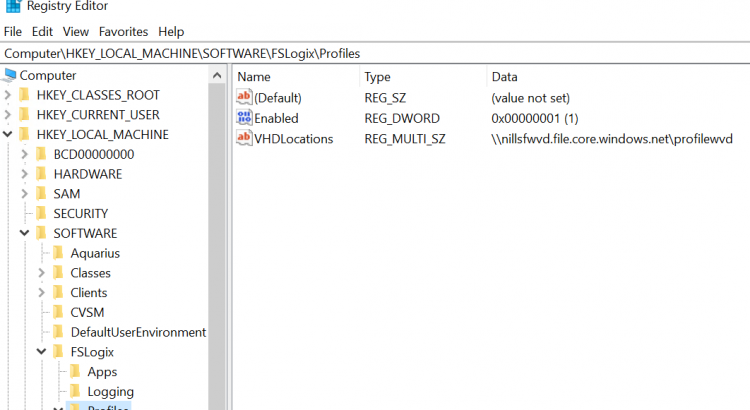Screen dimensions: 750x410
Task: Click the Aquarius folder icon
Action: coord(58,253)
